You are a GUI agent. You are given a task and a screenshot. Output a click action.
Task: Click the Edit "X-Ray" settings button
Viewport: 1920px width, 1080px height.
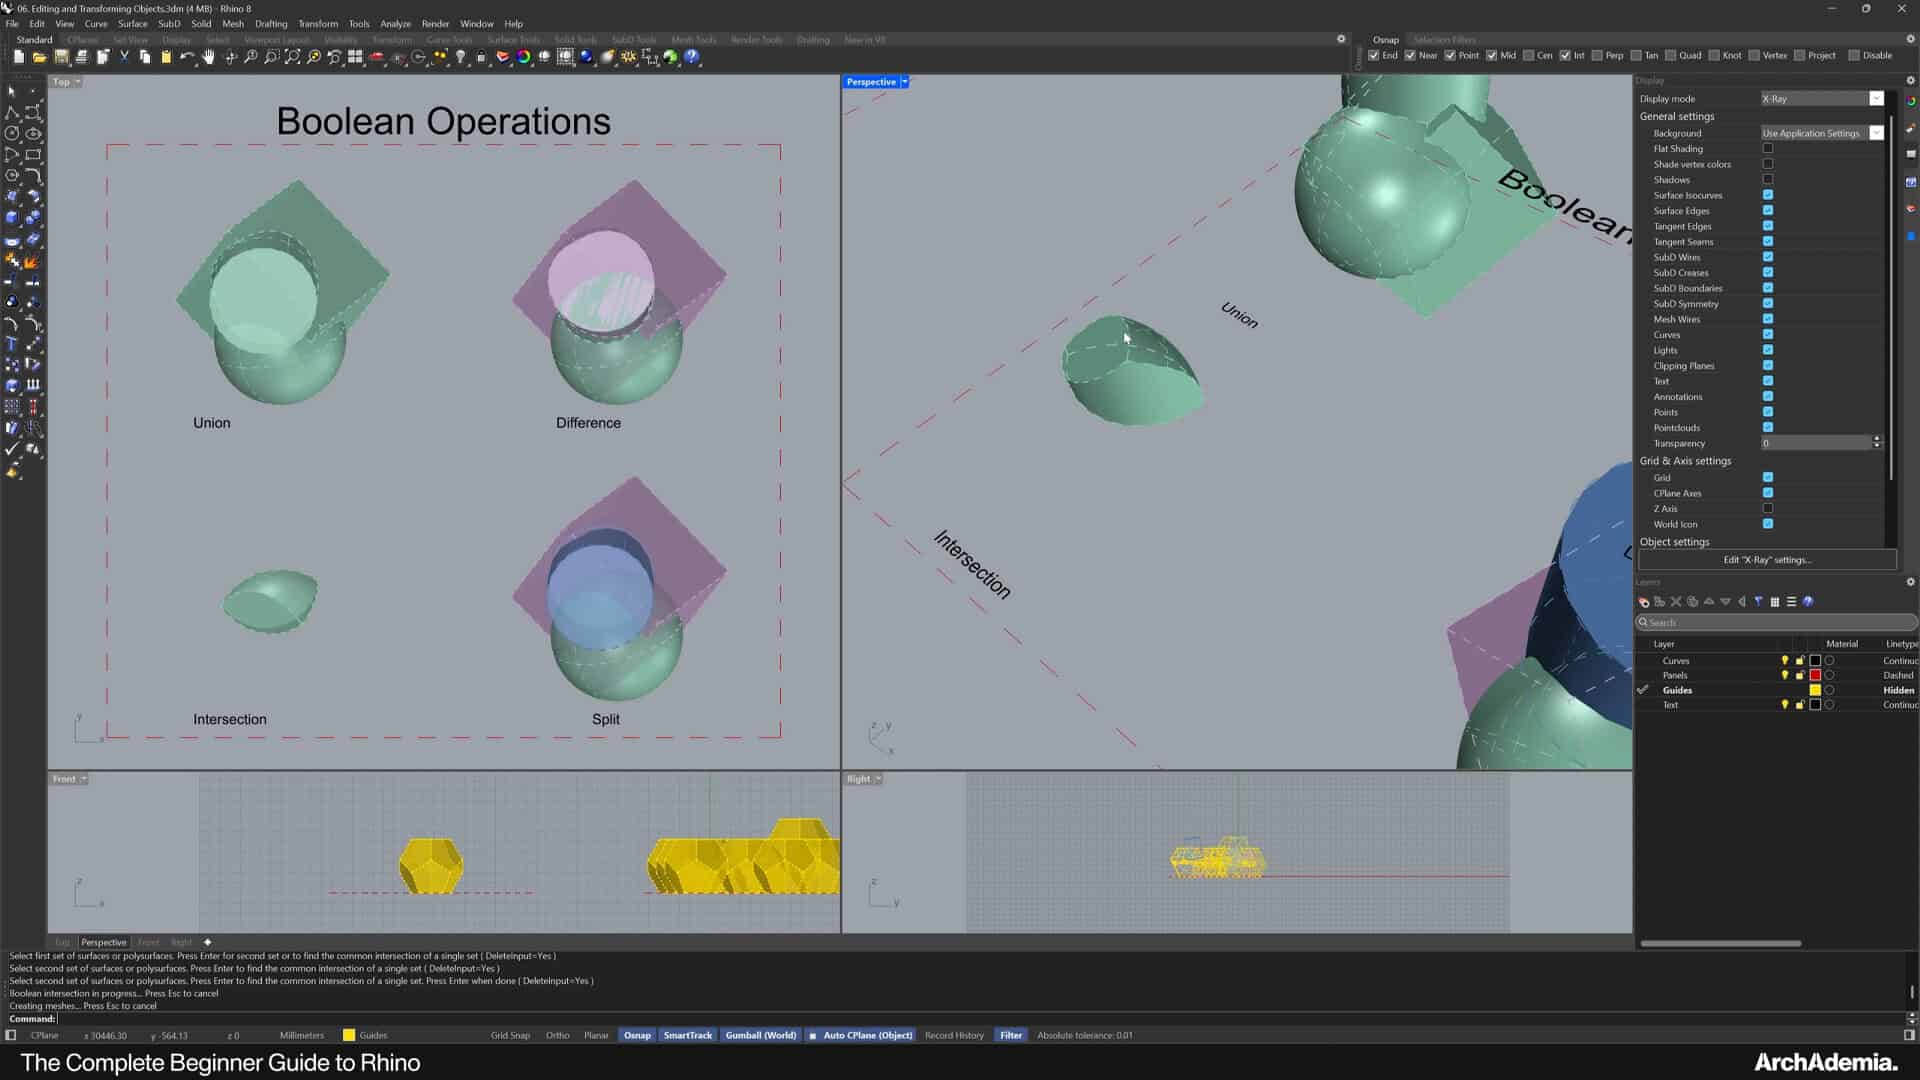(1767, 560)
